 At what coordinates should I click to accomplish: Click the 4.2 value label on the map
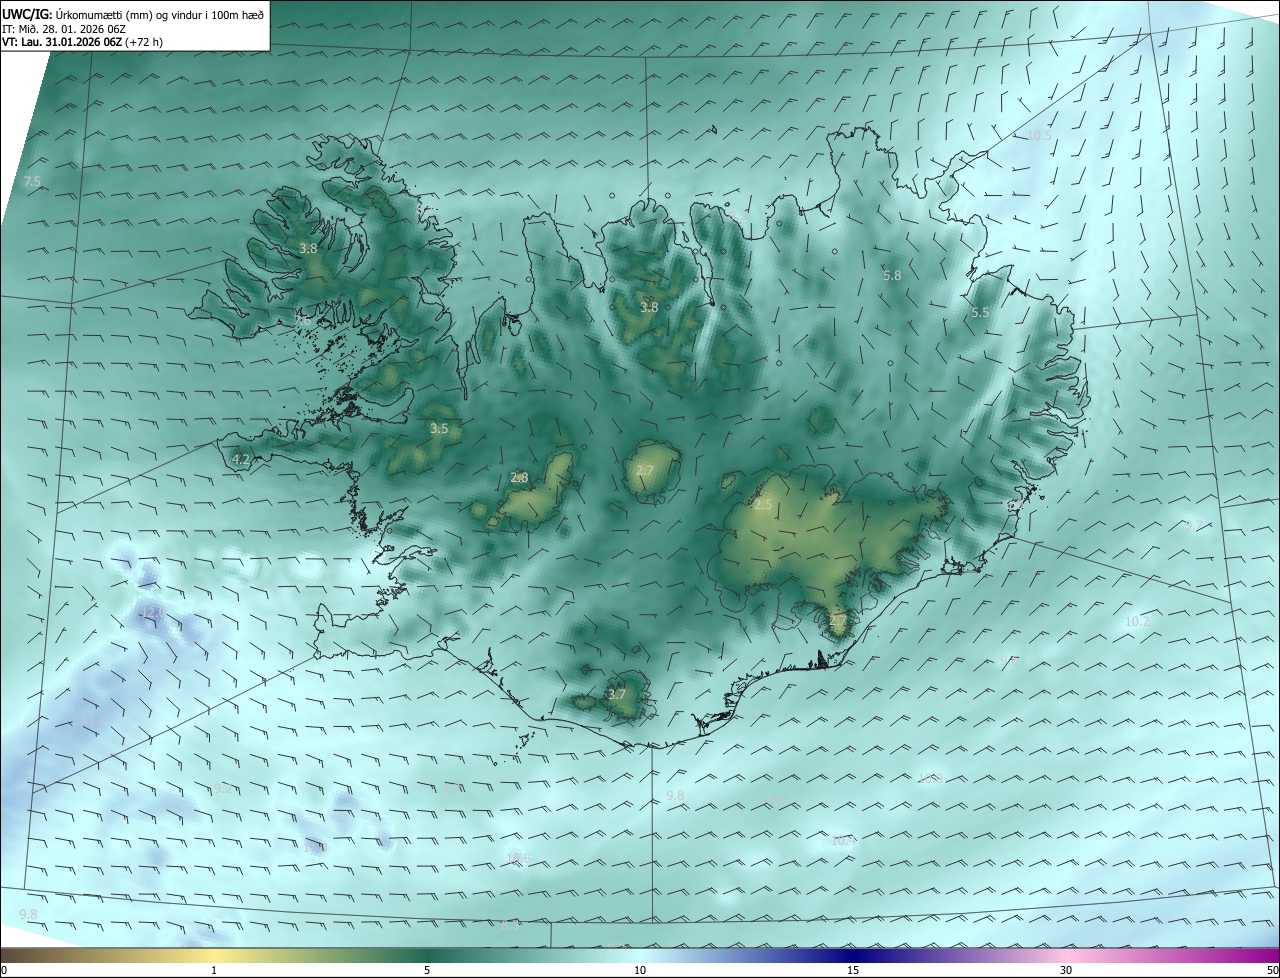point(240,459)
